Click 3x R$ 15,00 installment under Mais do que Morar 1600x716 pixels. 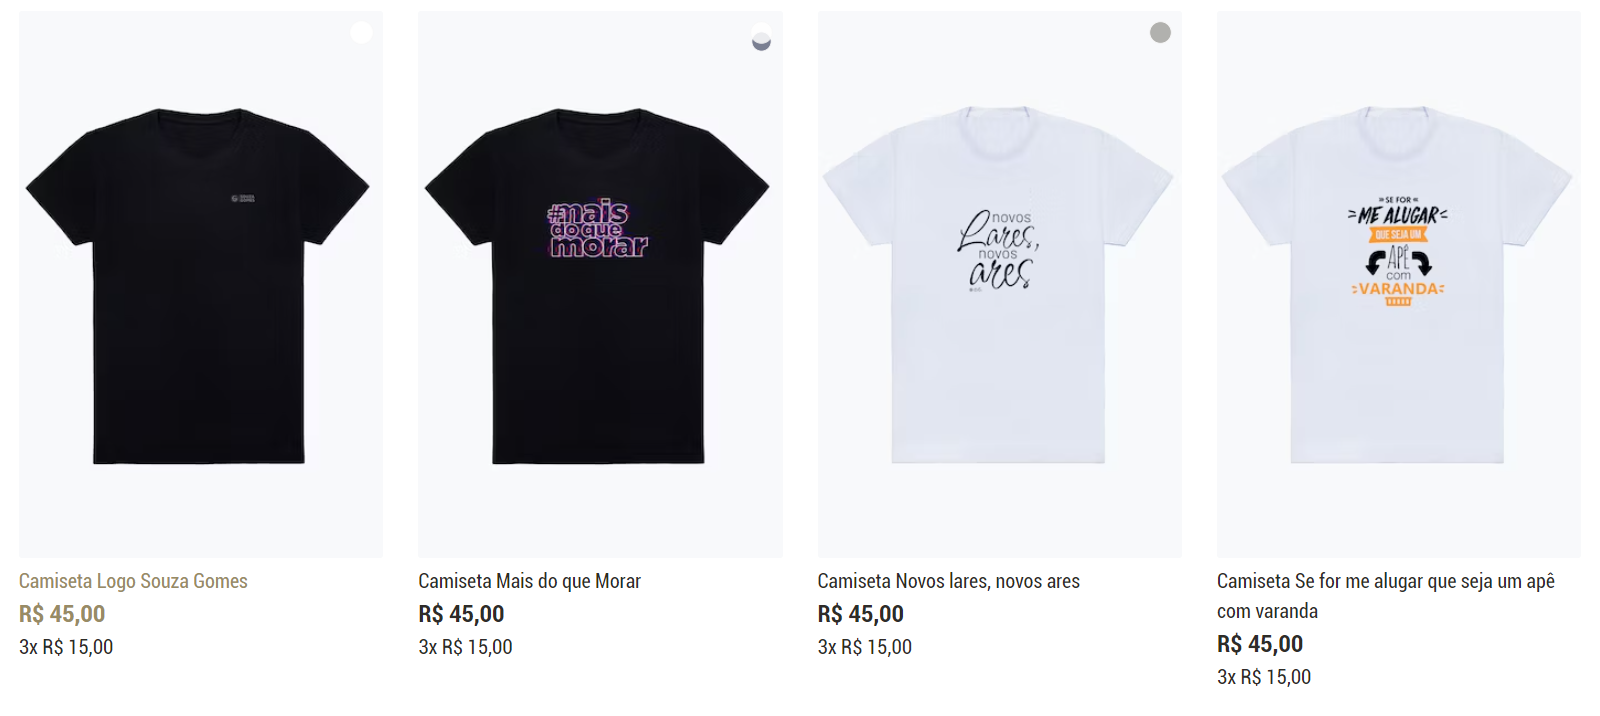click(x=465, y=647)
